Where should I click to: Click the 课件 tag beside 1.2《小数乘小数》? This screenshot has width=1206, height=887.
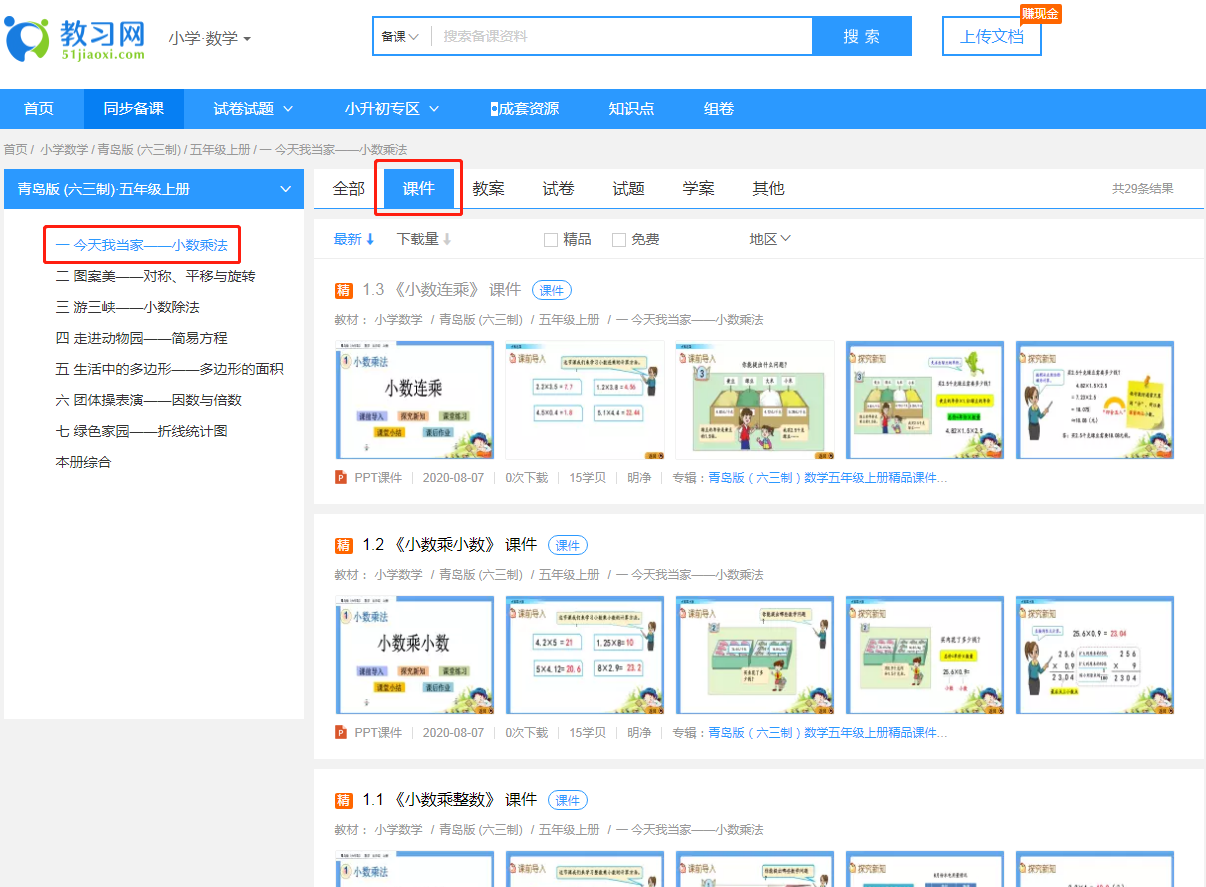568,545
